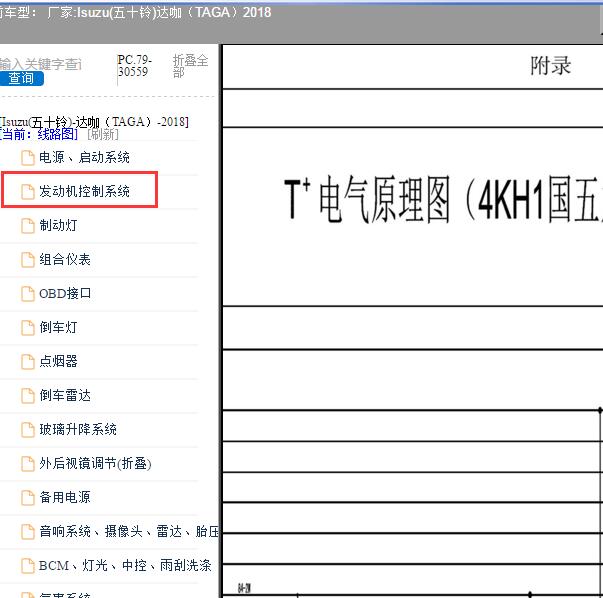Click document icon beside 组合仪表

point(27,260)
